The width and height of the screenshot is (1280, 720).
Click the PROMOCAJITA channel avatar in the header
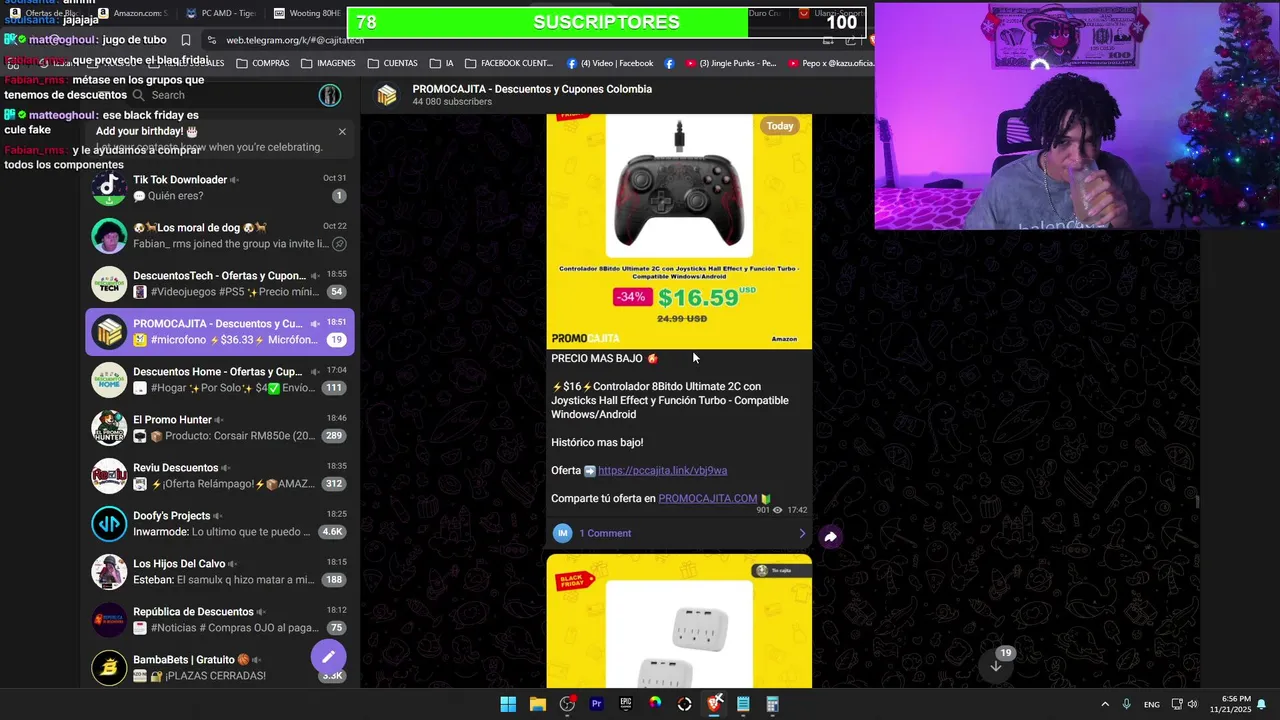pos(387,95)
